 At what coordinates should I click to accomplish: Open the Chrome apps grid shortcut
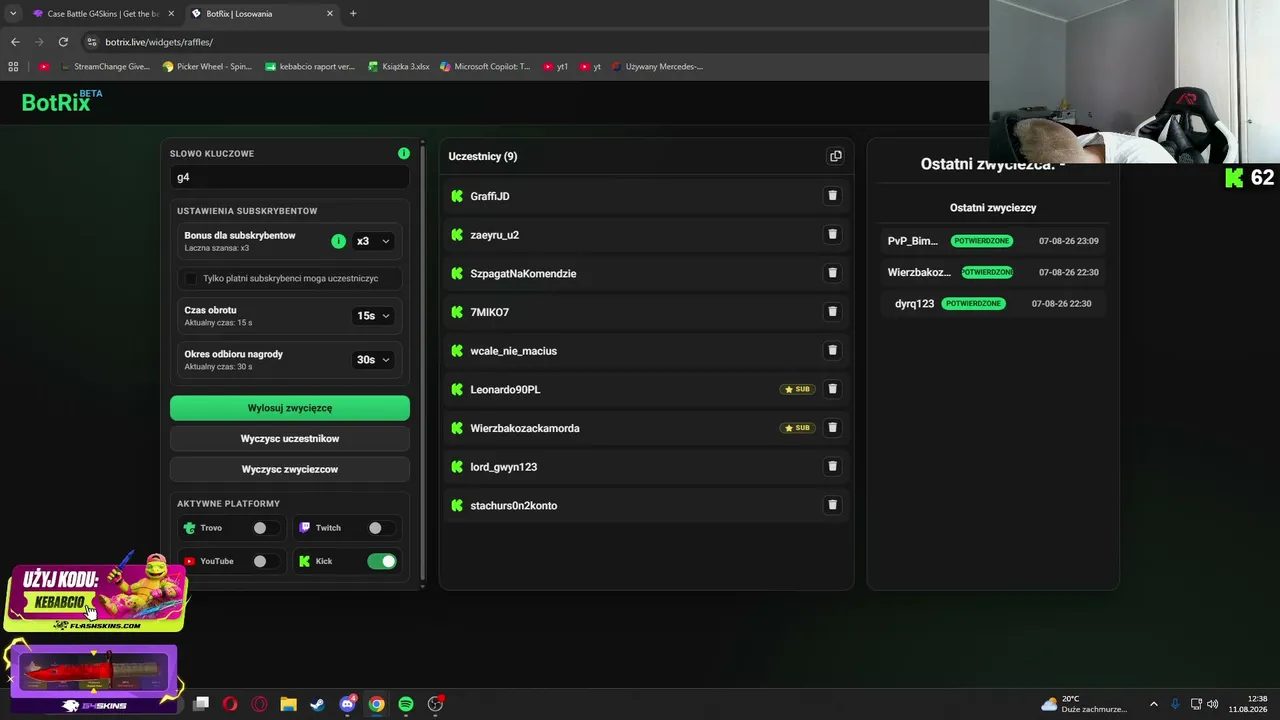pyautogui.click(x=13, y=67)
